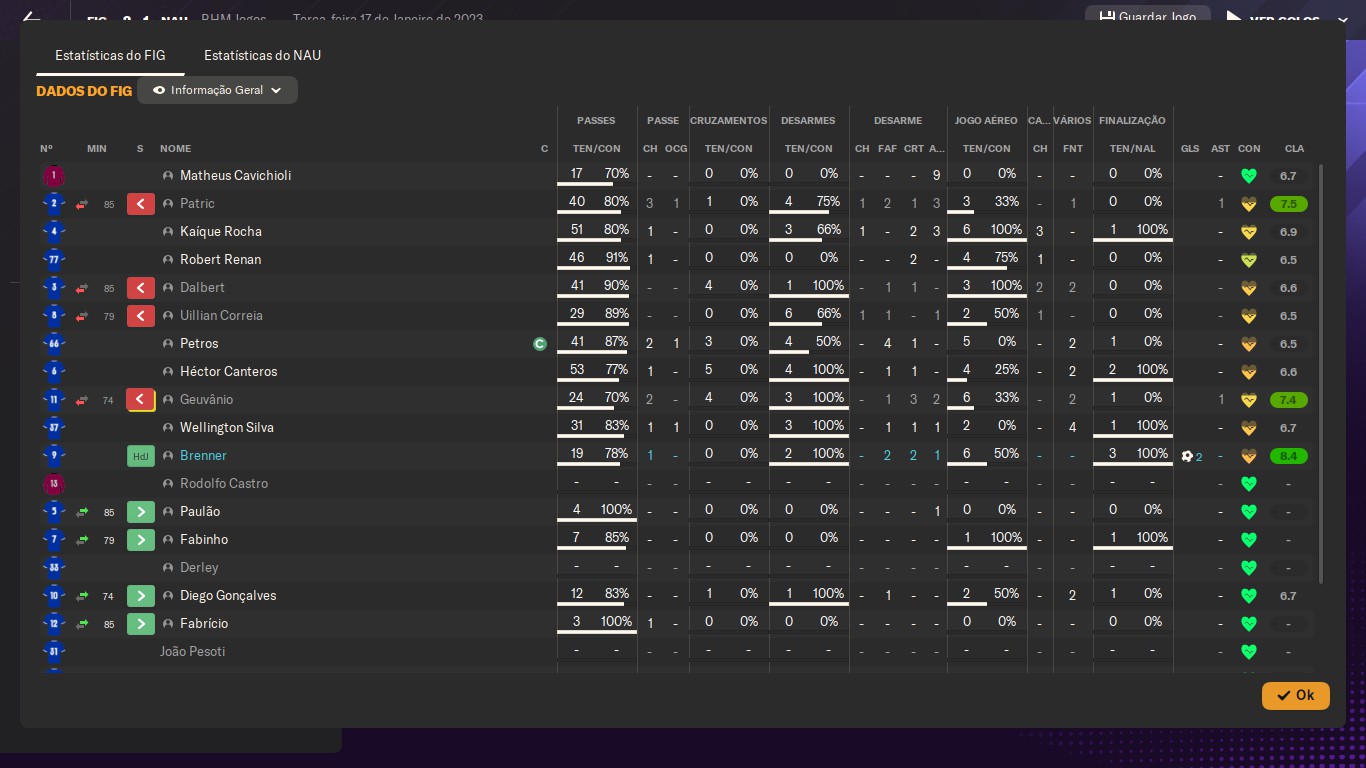This screenshot has height=768, width=1366.
Task: Open the Informação Geral dropdown
Action: tap(217, 90)
